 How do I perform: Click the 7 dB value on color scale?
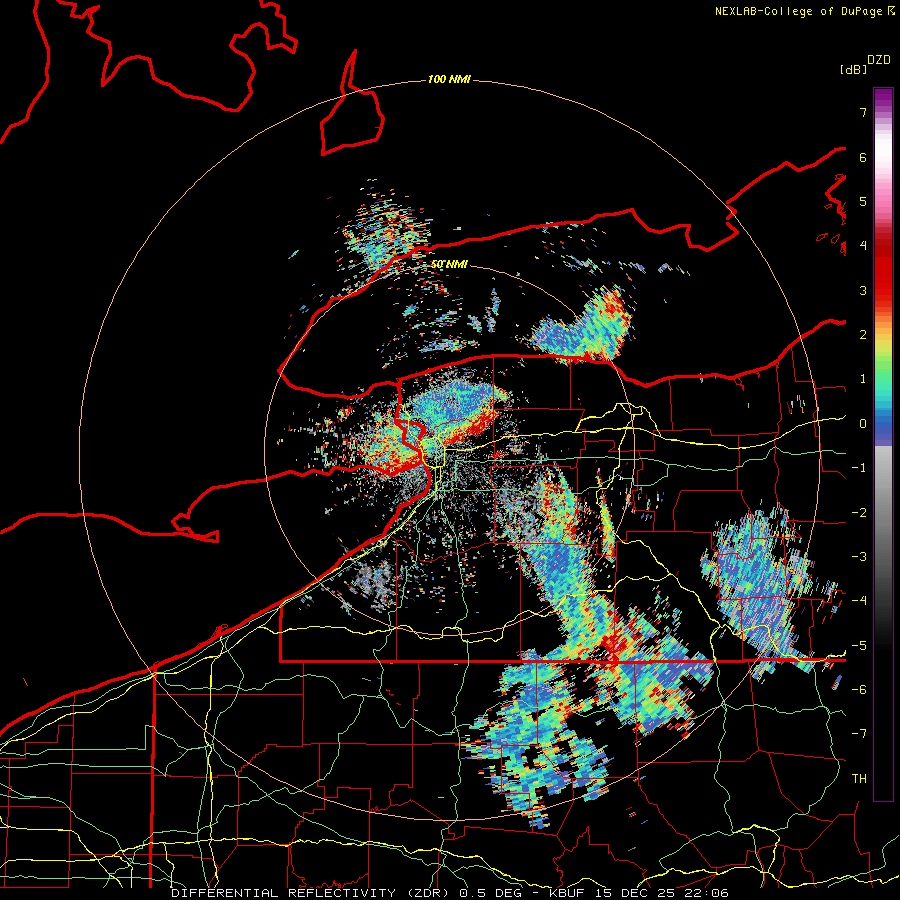[x=863, y=112]
